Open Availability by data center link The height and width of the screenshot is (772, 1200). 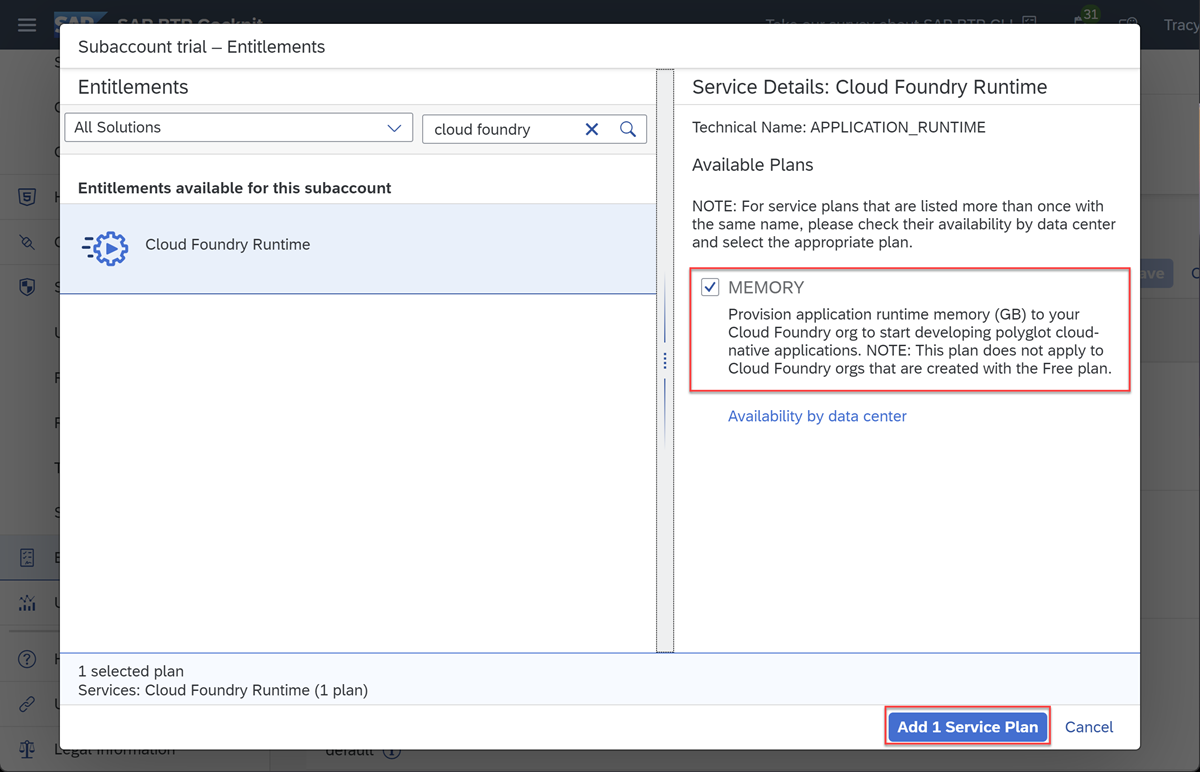pos(817,416)
